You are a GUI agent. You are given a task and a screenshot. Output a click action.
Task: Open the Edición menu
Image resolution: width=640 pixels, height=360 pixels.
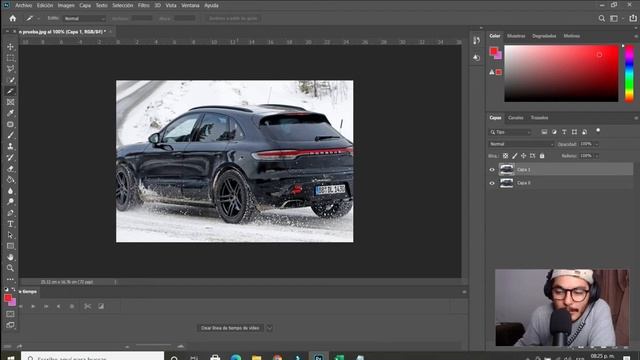pos(45,6)
